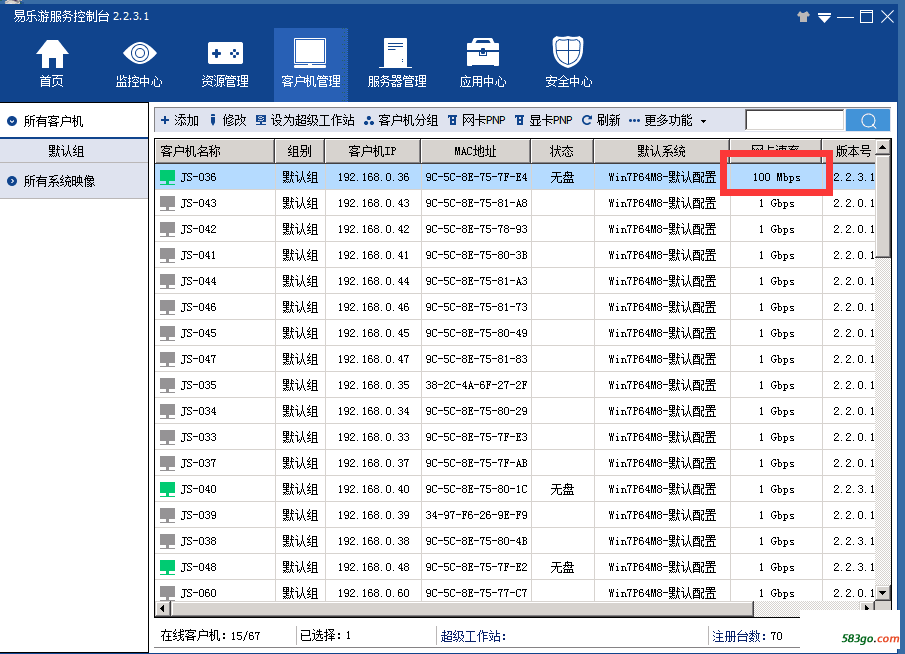Click the skin shirt icon in title bar

point(803,17)
